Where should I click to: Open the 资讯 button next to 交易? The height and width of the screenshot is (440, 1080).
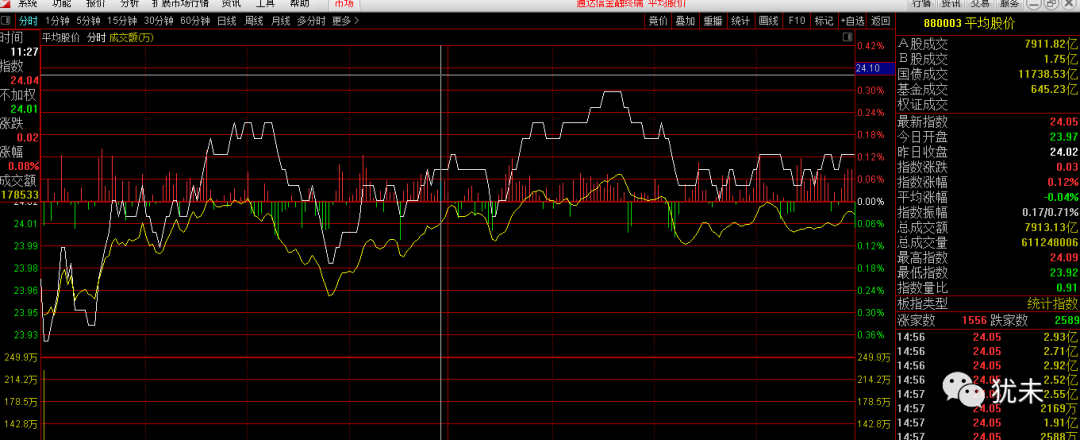point(951,3)
